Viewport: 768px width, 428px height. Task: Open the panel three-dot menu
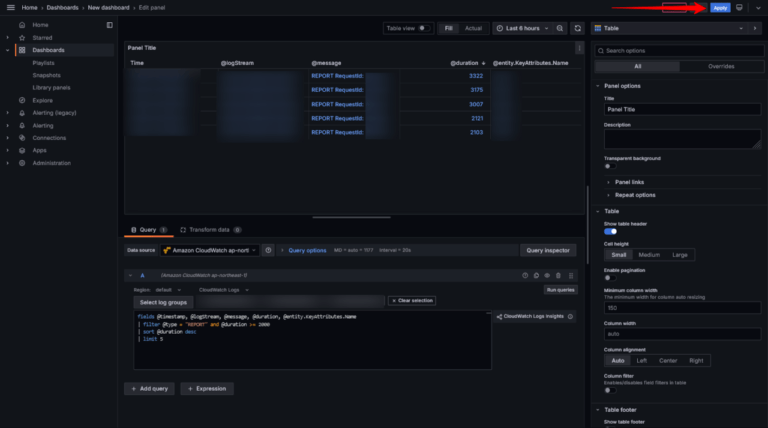579,48
